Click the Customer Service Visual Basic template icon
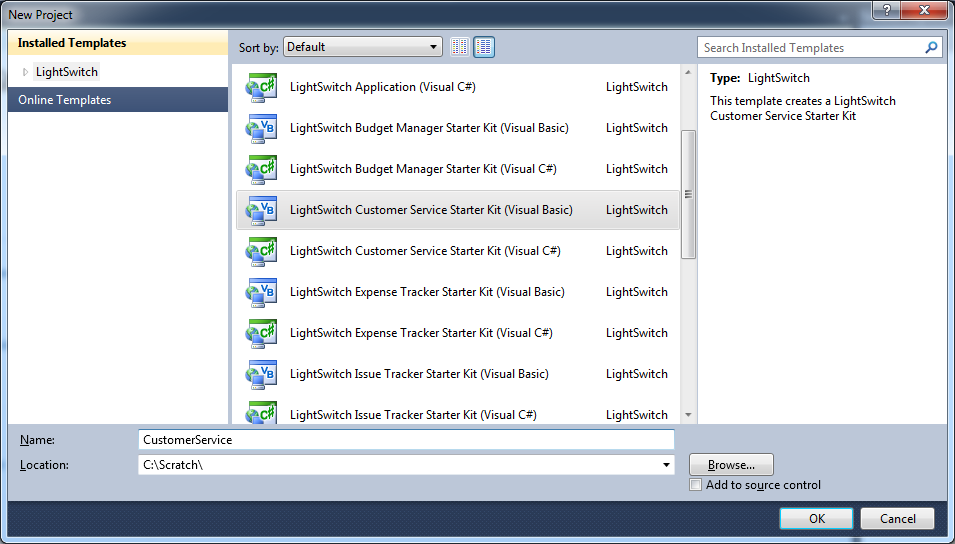 [261, 210]
